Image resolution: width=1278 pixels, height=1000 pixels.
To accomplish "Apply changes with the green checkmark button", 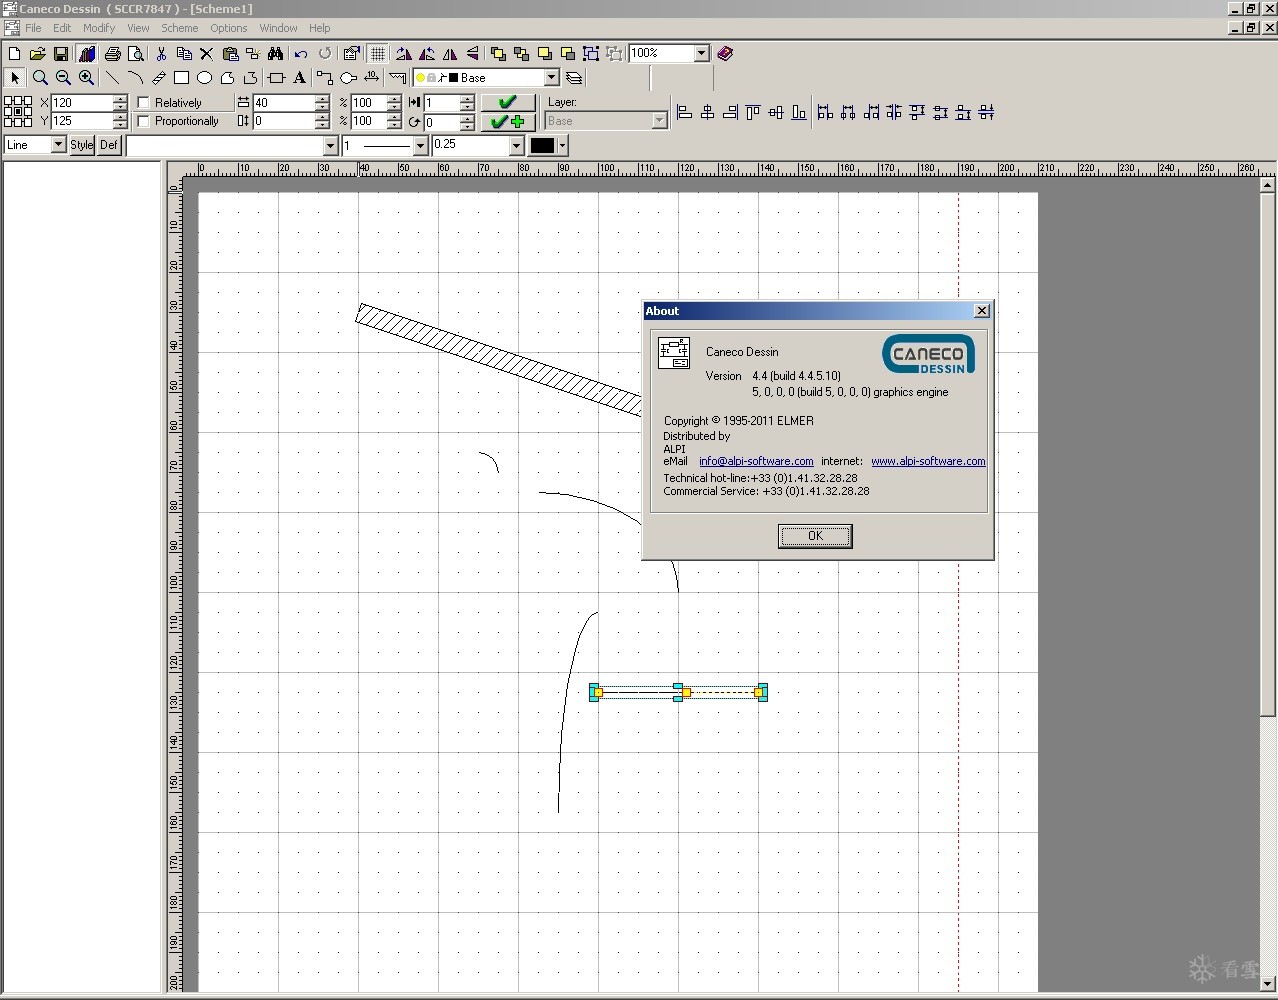I will [508, 102].
